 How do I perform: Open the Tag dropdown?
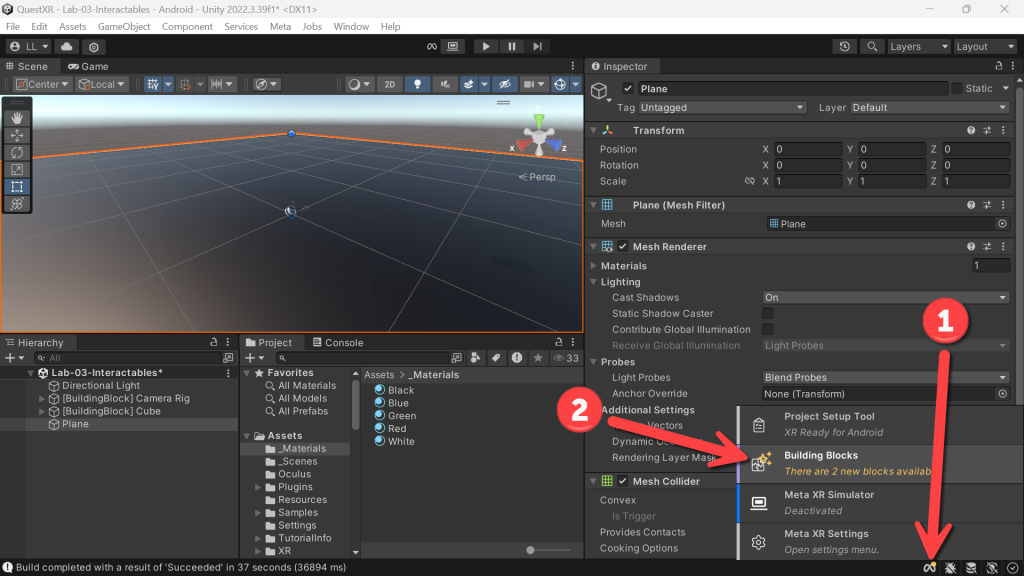722,108
